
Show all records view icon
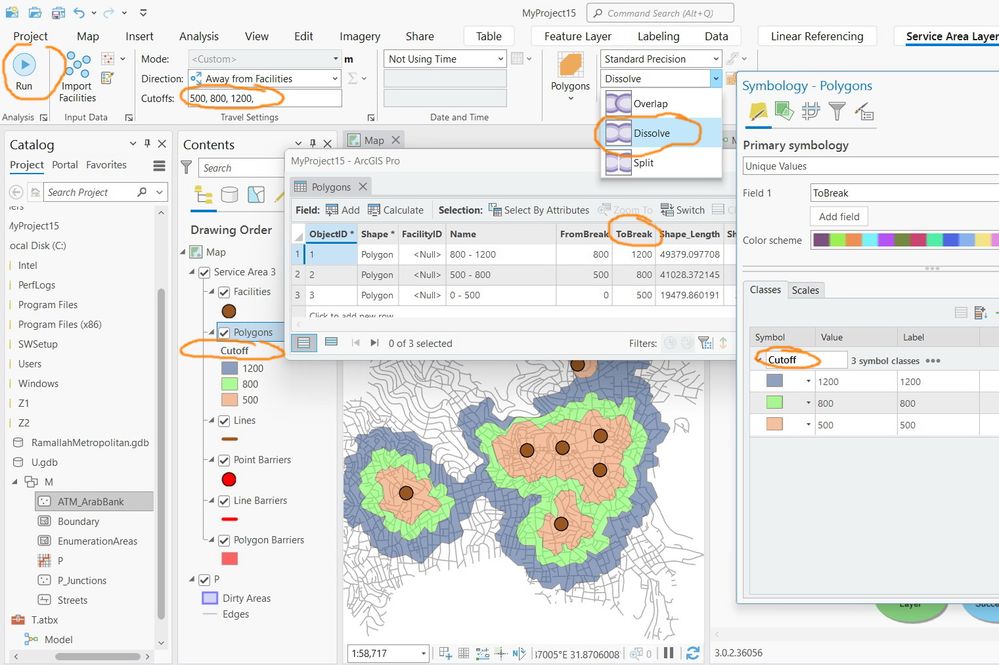304,343
